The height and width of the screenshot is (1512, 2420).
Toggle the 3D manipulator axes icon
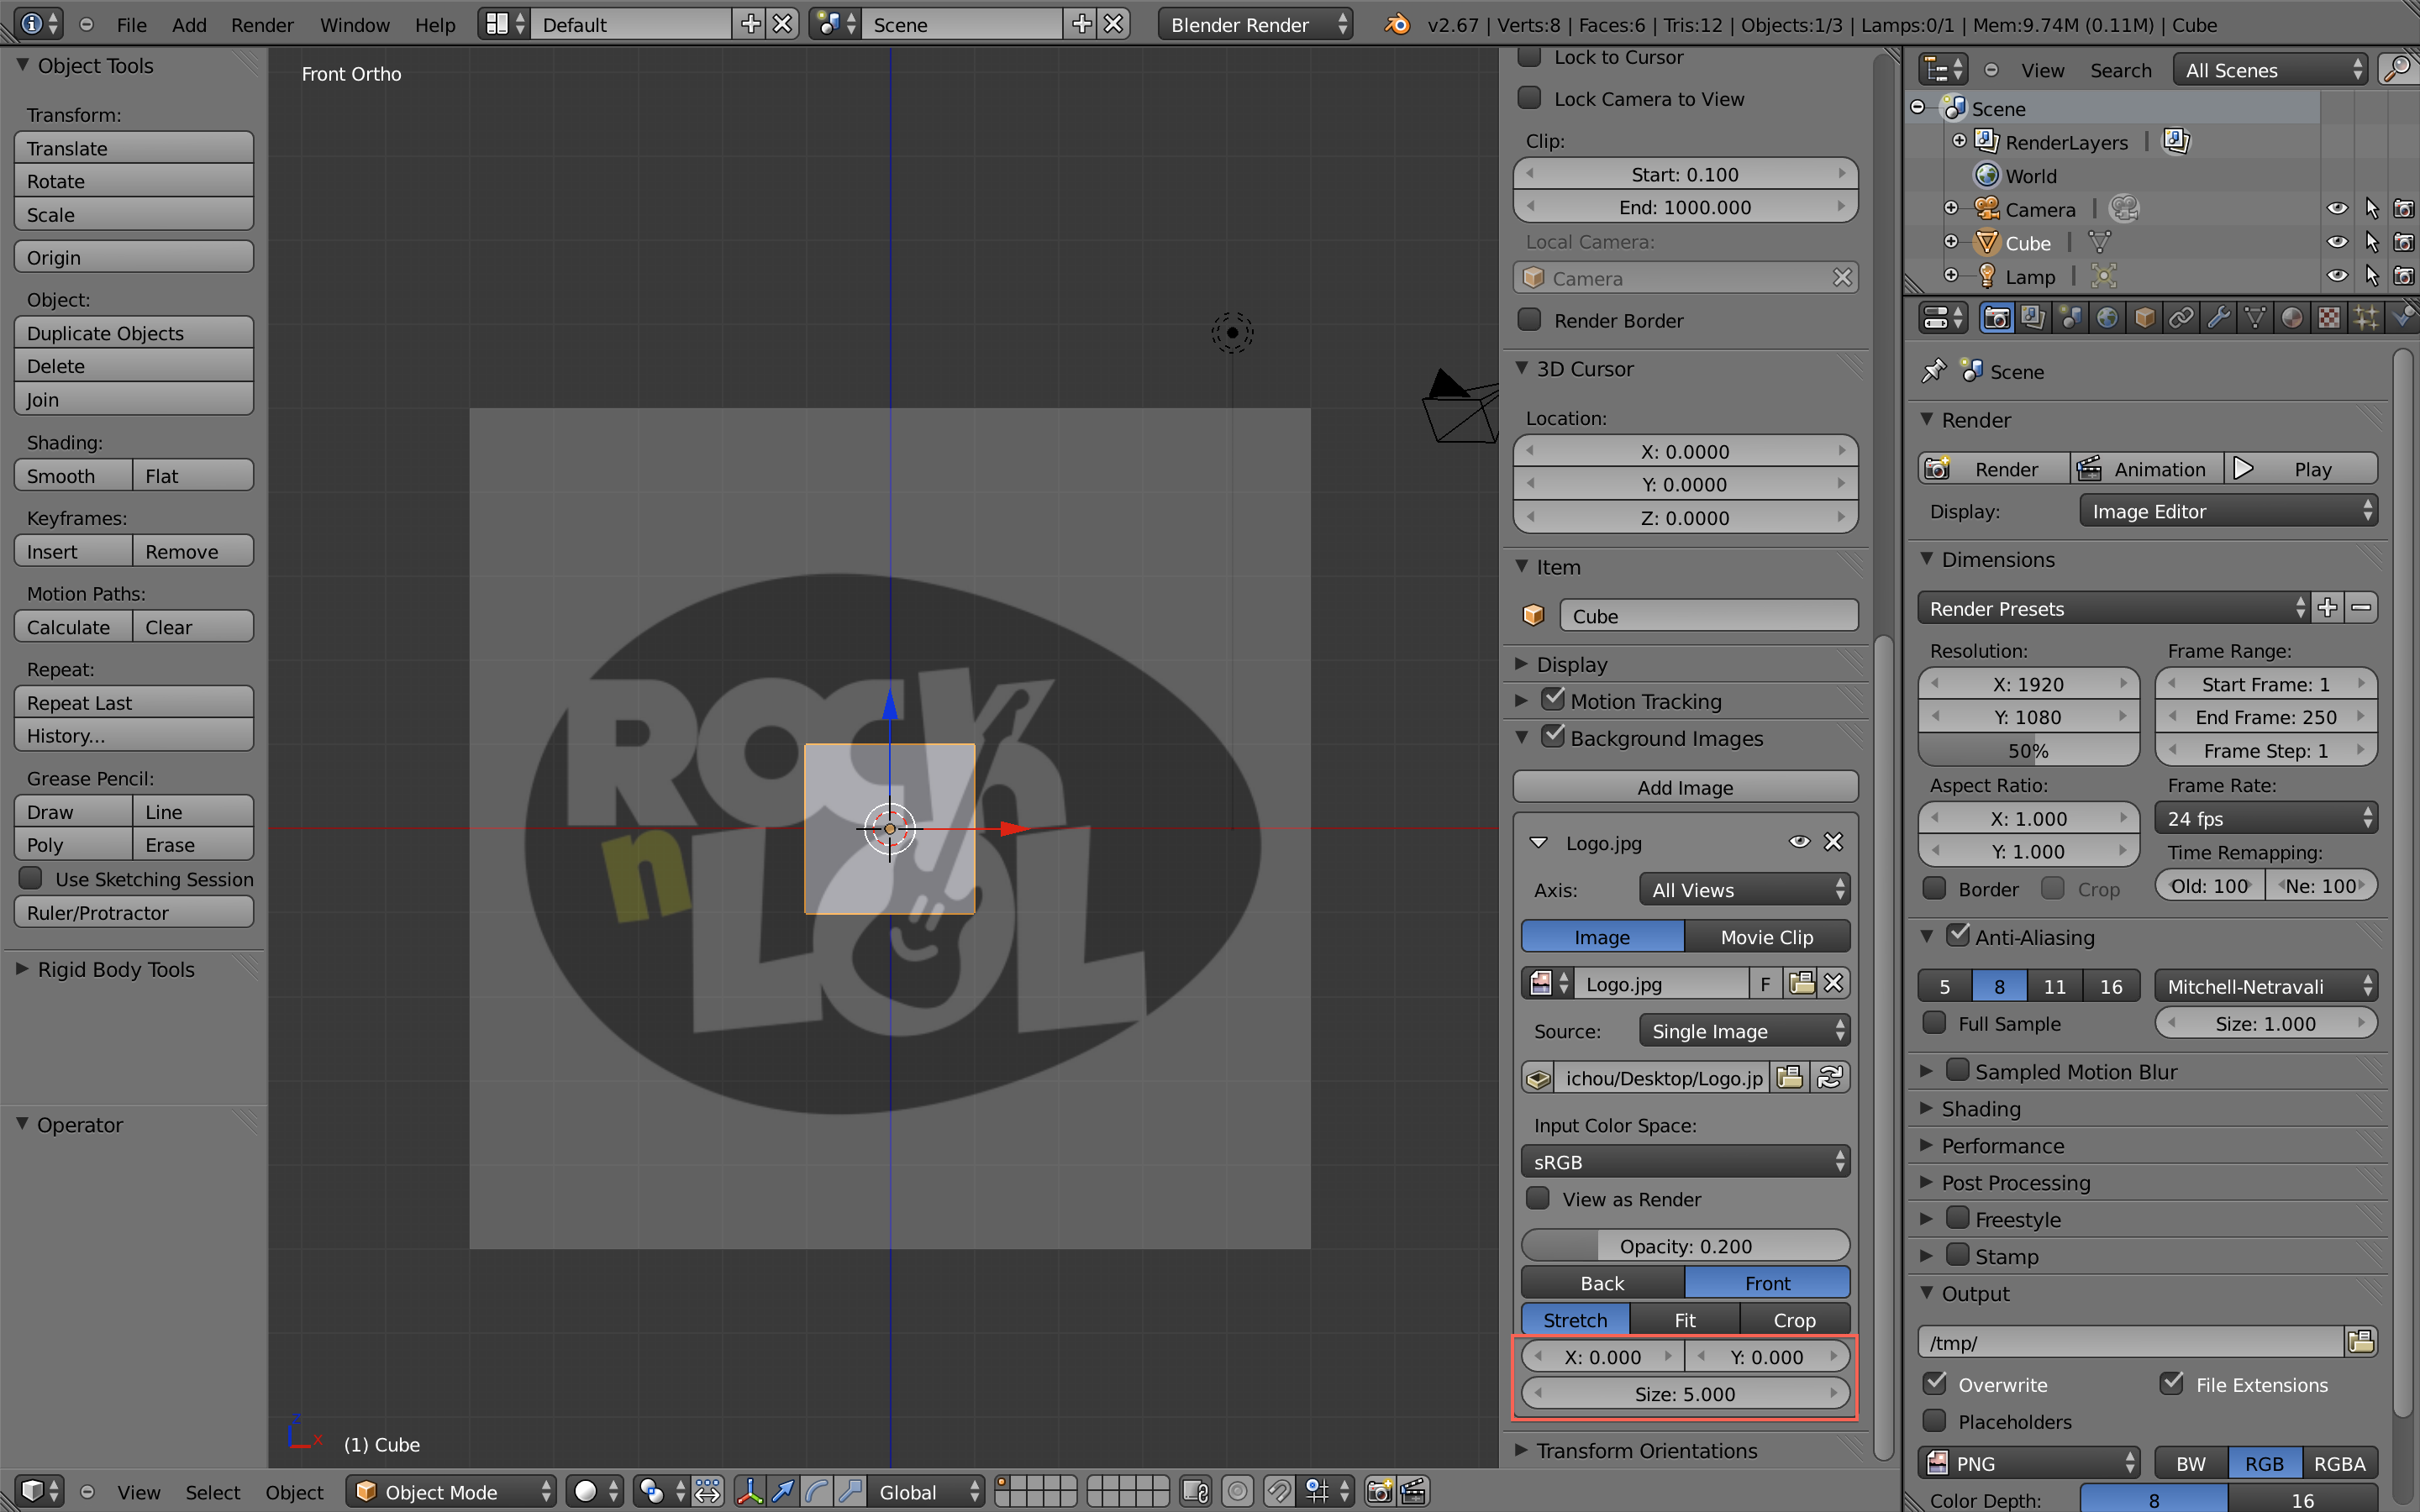(750, 1491)
